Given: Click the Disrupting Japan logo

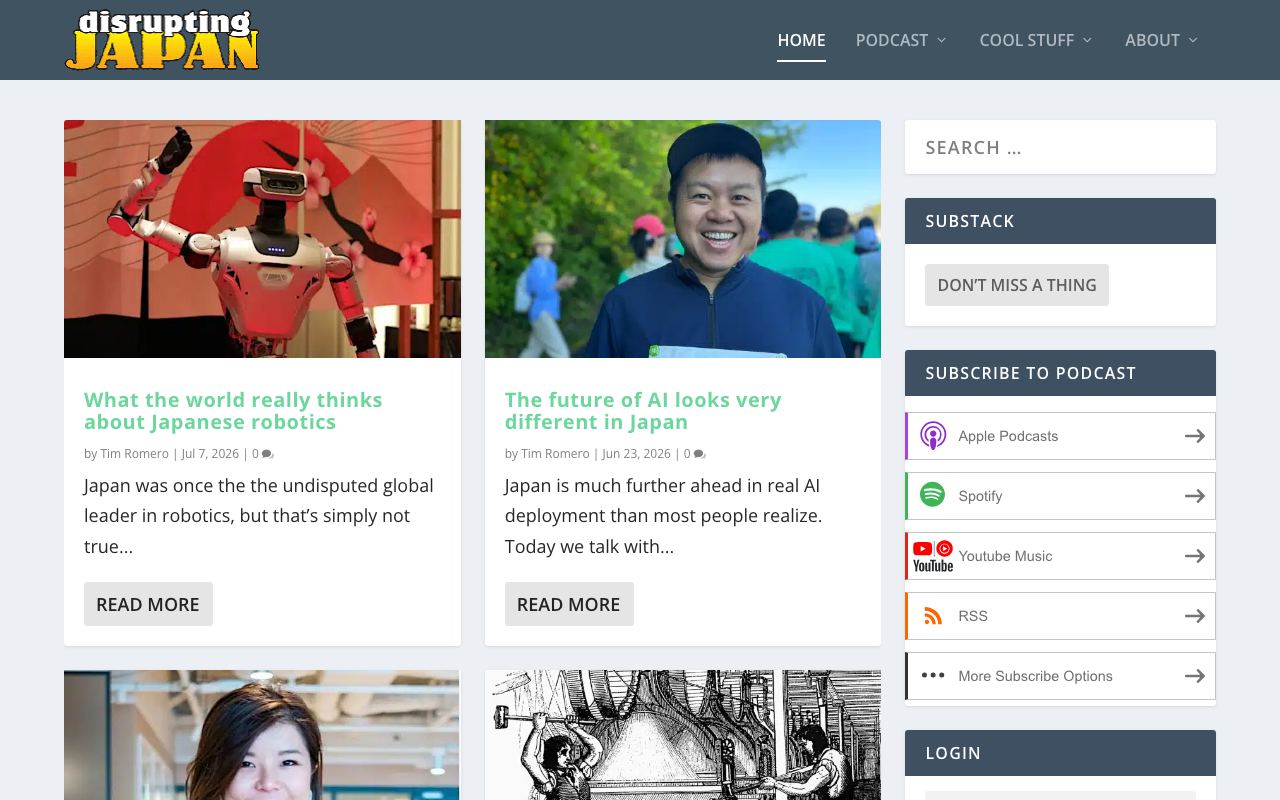Looking at the screenshot, I should (x=162, y=40).
